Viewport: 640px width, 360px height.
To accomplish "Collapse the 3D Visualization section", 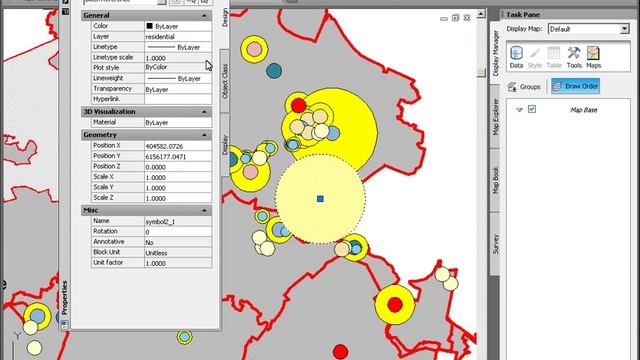I will [204, 112].
